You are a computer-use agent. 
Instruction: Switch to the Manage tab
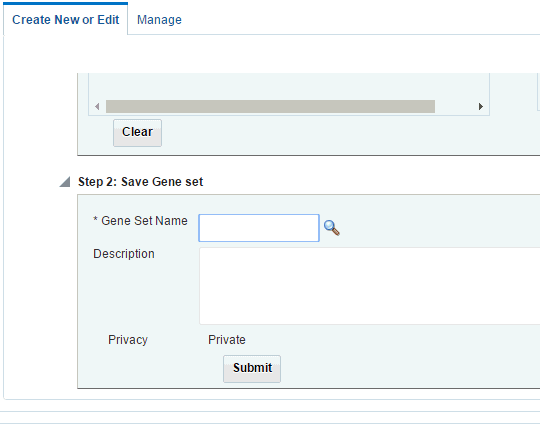pyautogui.click(x=159, y=20)
